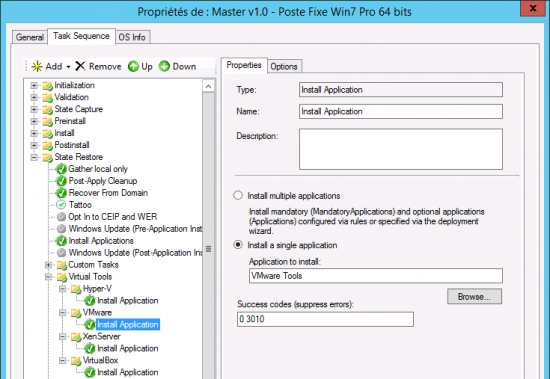Expand the Postinstall group
The width and height of the screenshot is (550, 379).
[x=34, y=145]
